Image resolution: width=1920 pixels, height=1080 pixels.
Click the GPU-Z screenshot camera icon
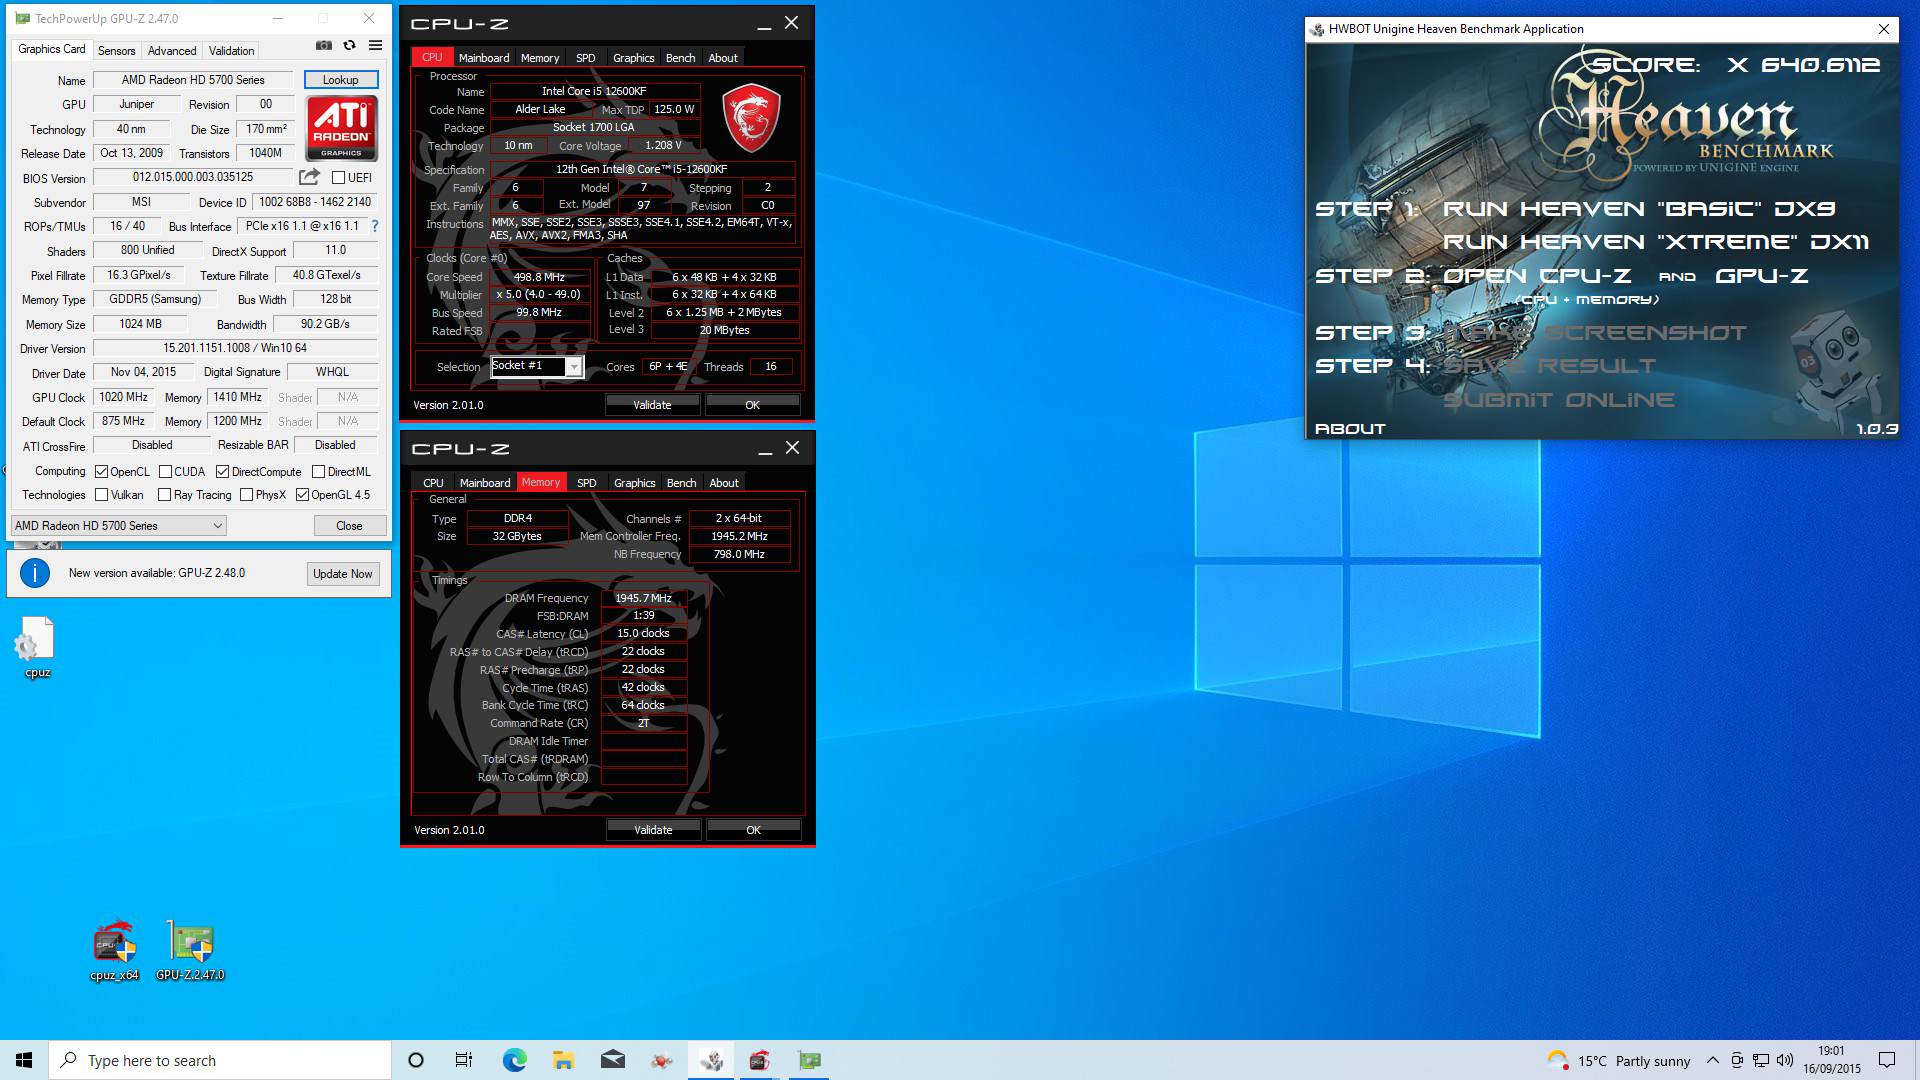pos(324,45)
